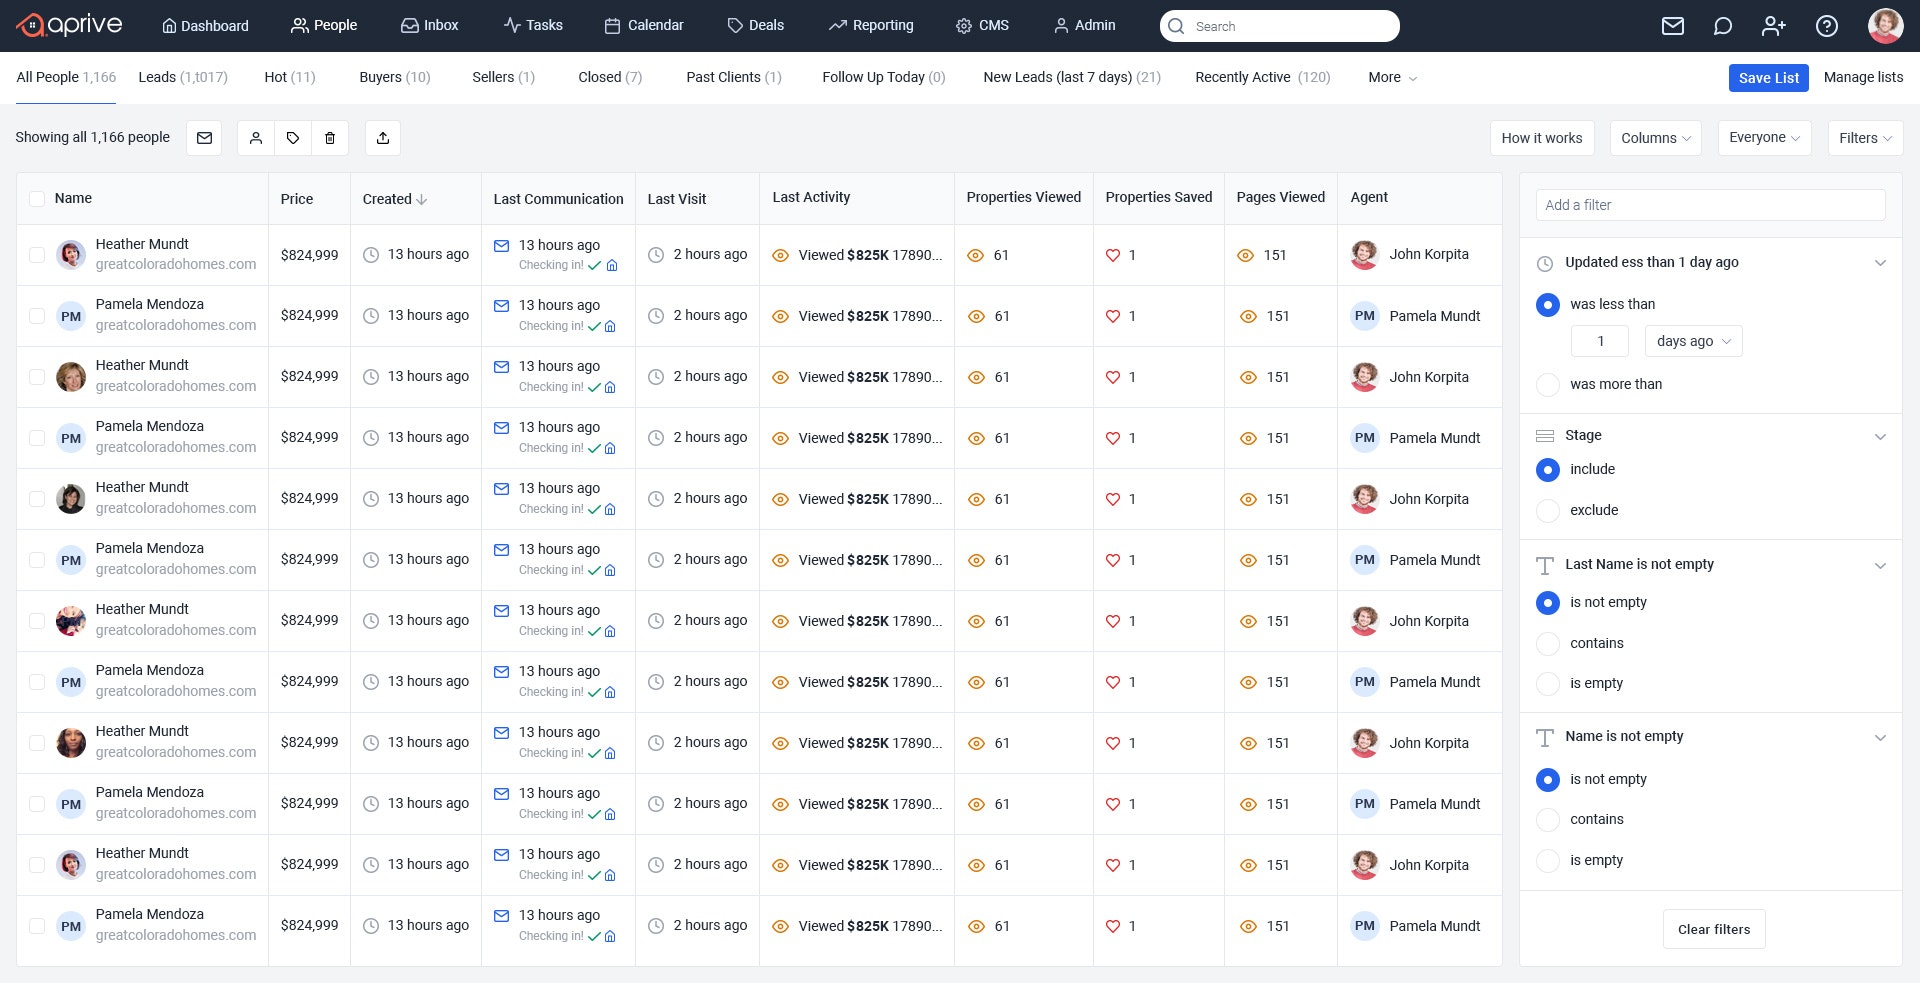This screenshot has height=983, width=1920.
Task: Click the first row's Last Visit clock icon
Action: tap(656, 255)
